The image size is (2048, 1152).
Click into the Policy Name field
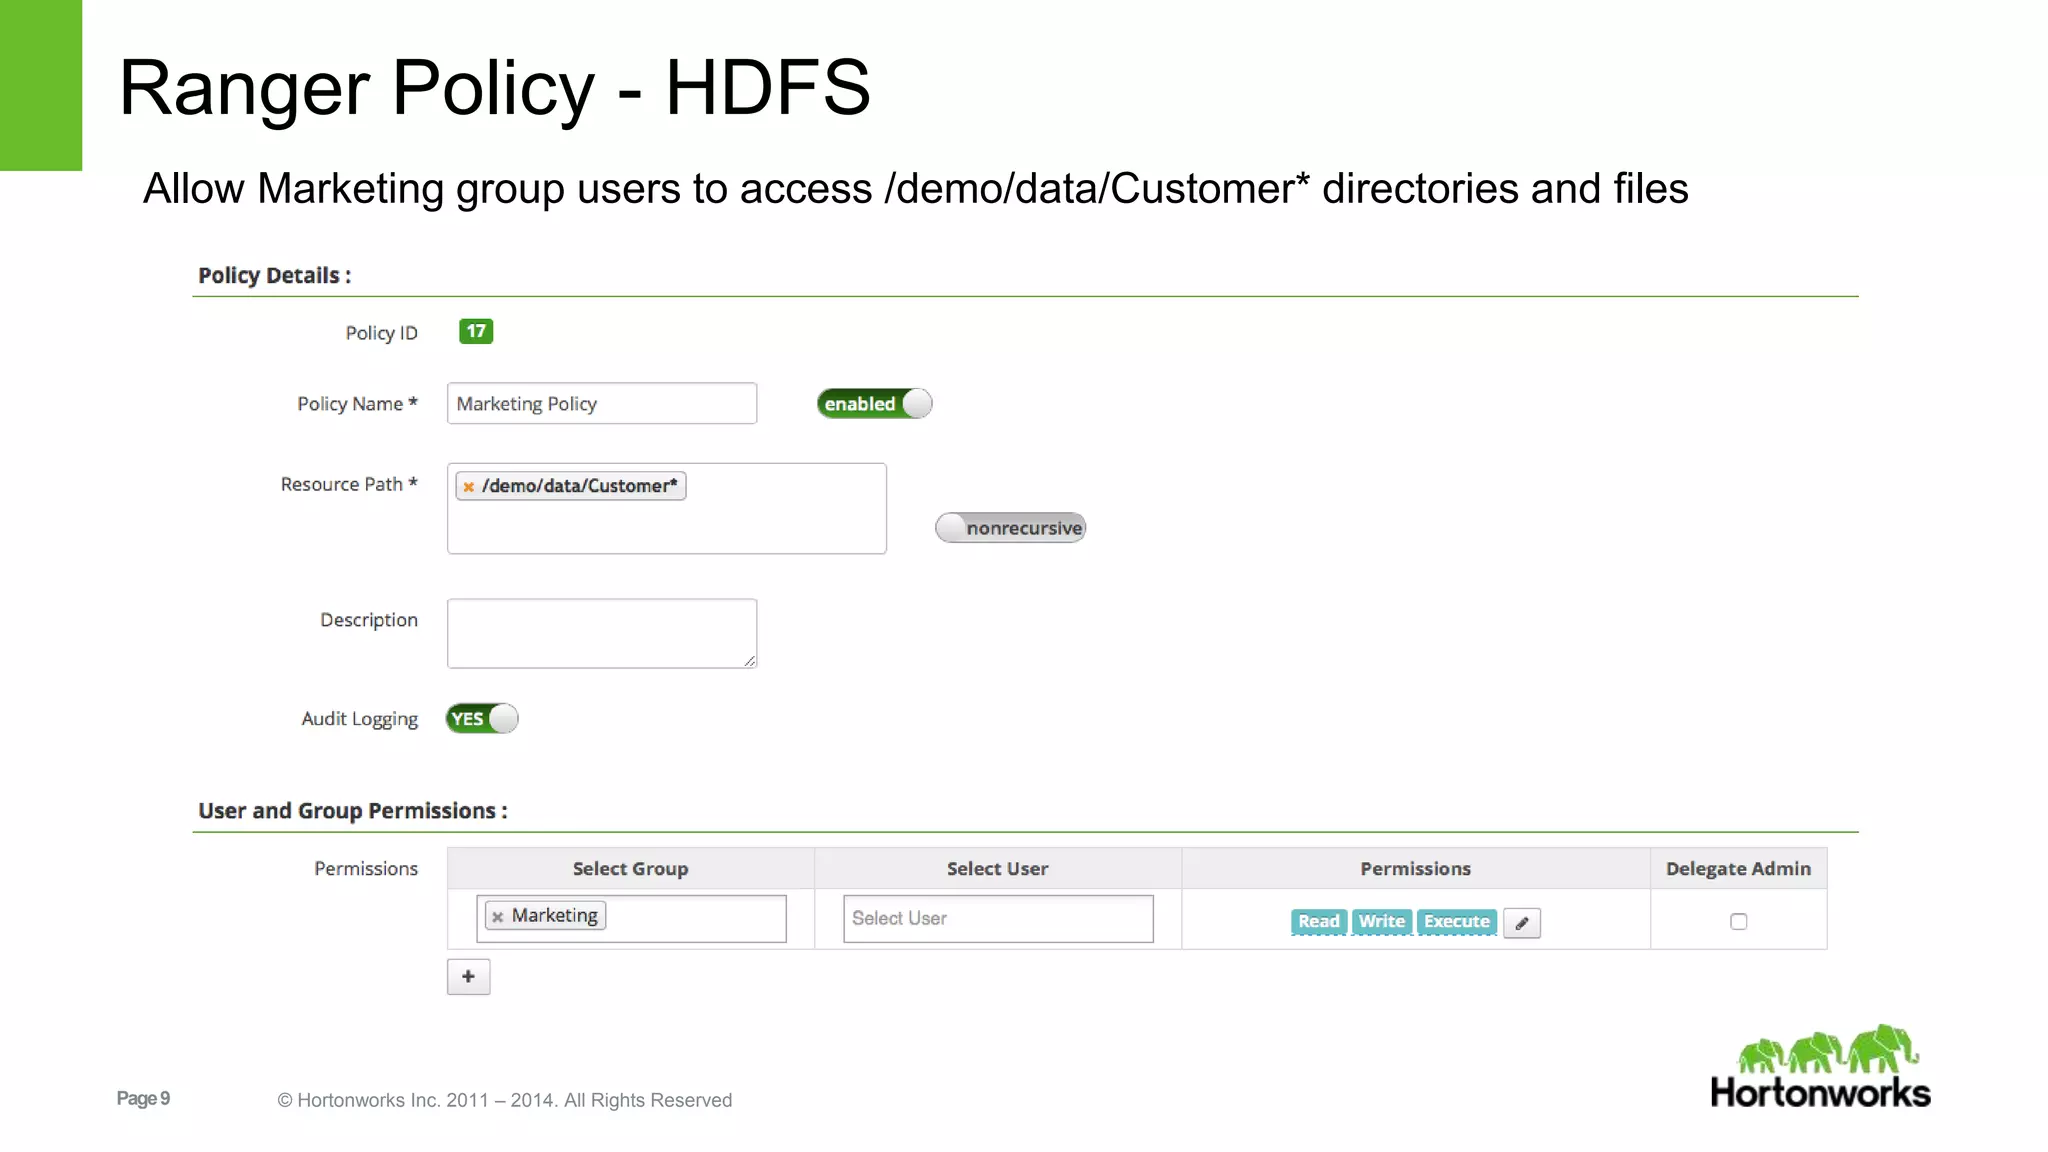(601, 404)
